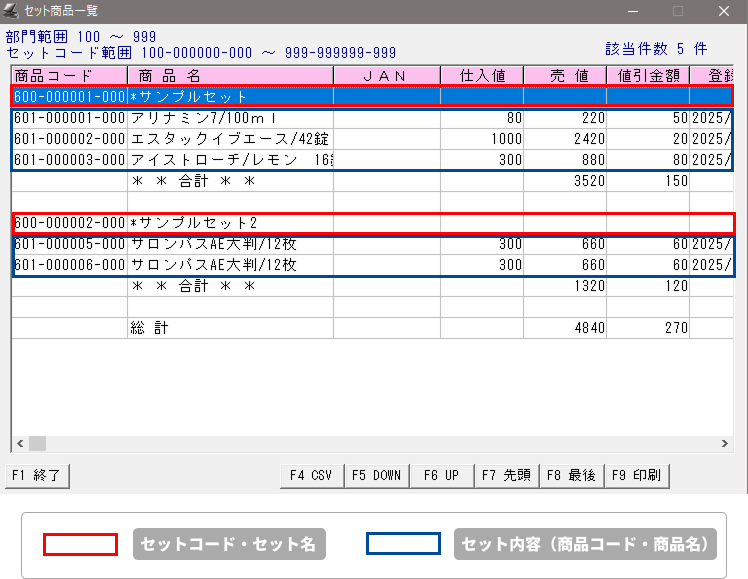
Task: Select the アリナミン7/100ml product row
Action: point(230,118)
